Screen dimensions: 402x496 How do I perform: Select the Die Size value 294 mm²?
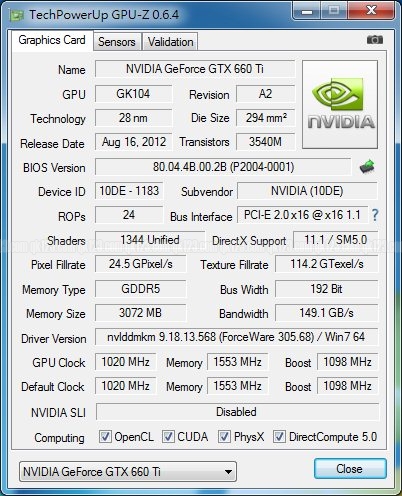point(266,118)
